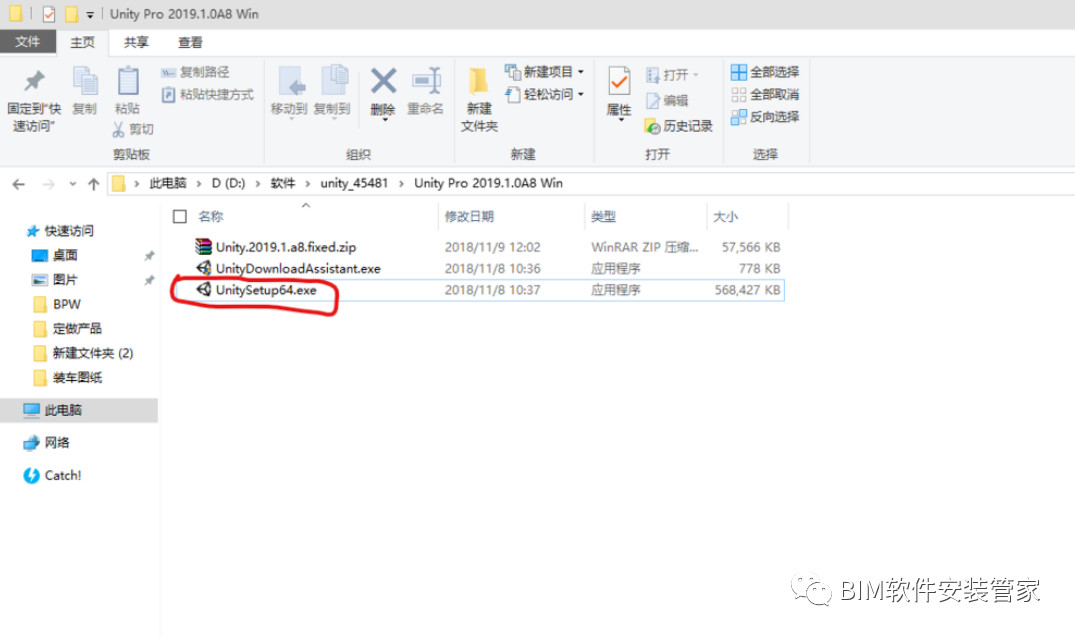The width and height of the screenshot is (1075, 637).
Task: Click 软件 in the address path
Action: click(282, 183)
